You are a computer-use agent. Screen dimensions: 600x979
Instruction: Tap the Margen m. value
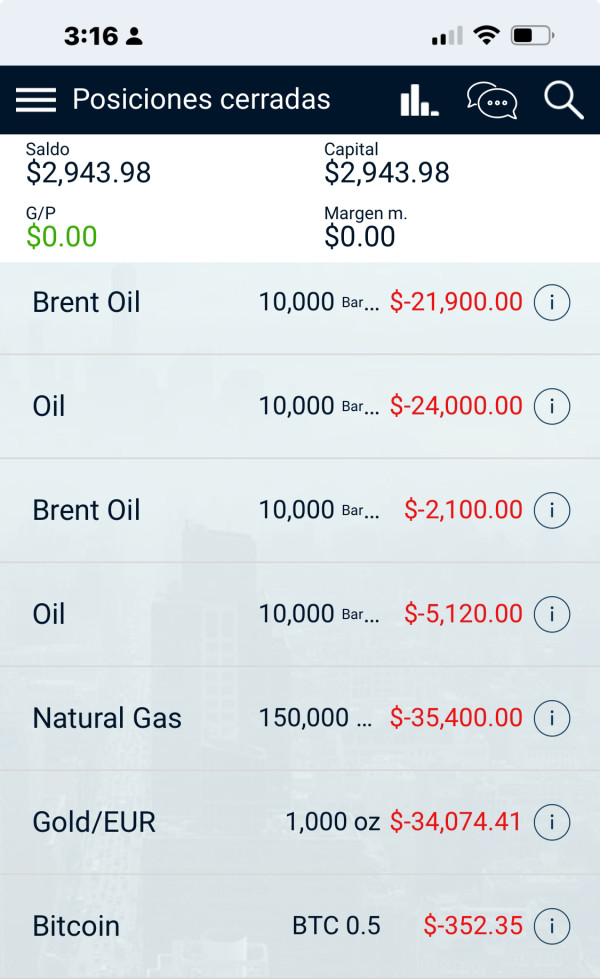coord(360,237)
